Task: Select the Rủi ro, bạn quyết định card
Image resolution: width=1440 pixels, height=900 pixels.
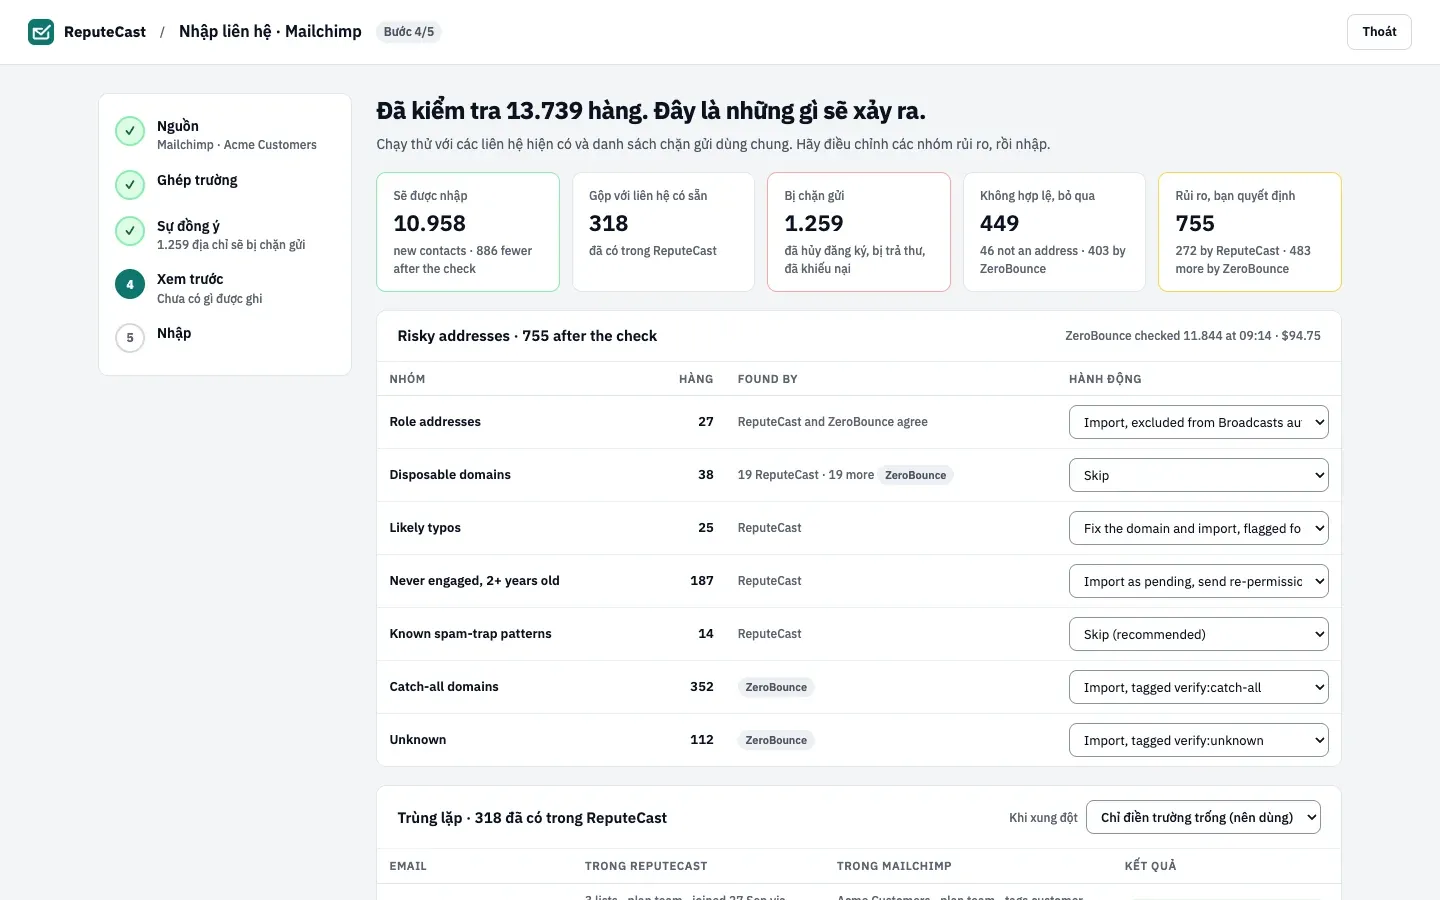Action: [x=1250, y=232]
